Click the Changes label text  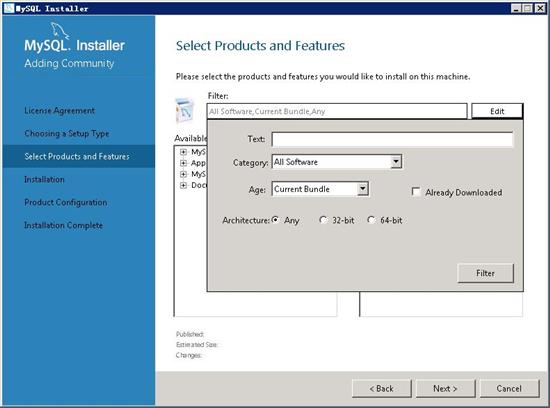(189, 355)
